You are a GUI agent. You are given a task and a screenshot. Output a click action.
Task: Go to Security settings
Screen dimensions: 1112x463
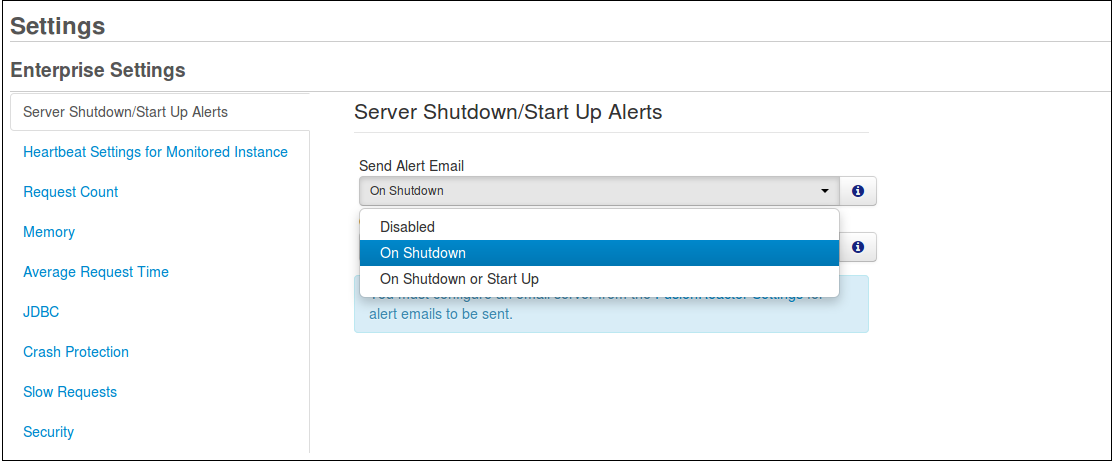pos(48,431)
